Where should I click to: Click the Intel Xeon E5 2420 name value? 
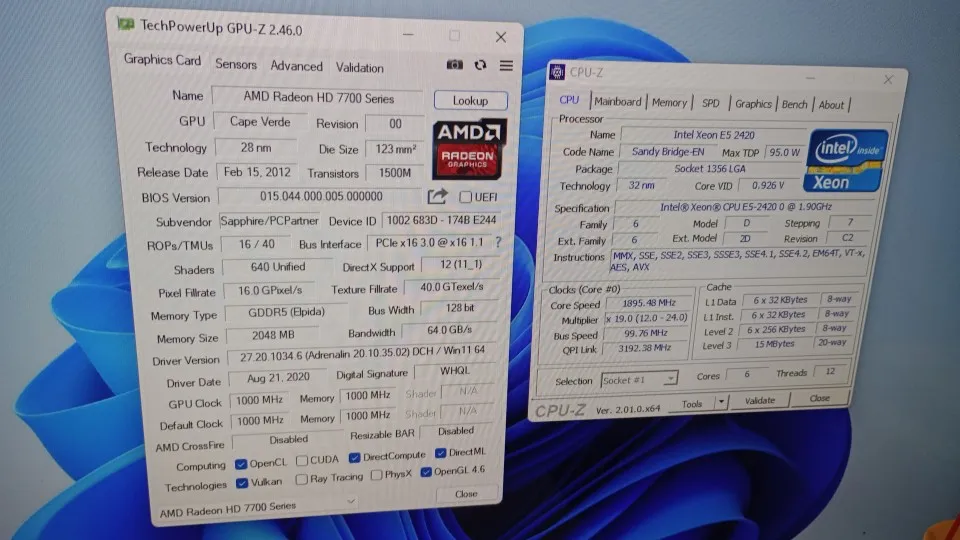point(713,135)
